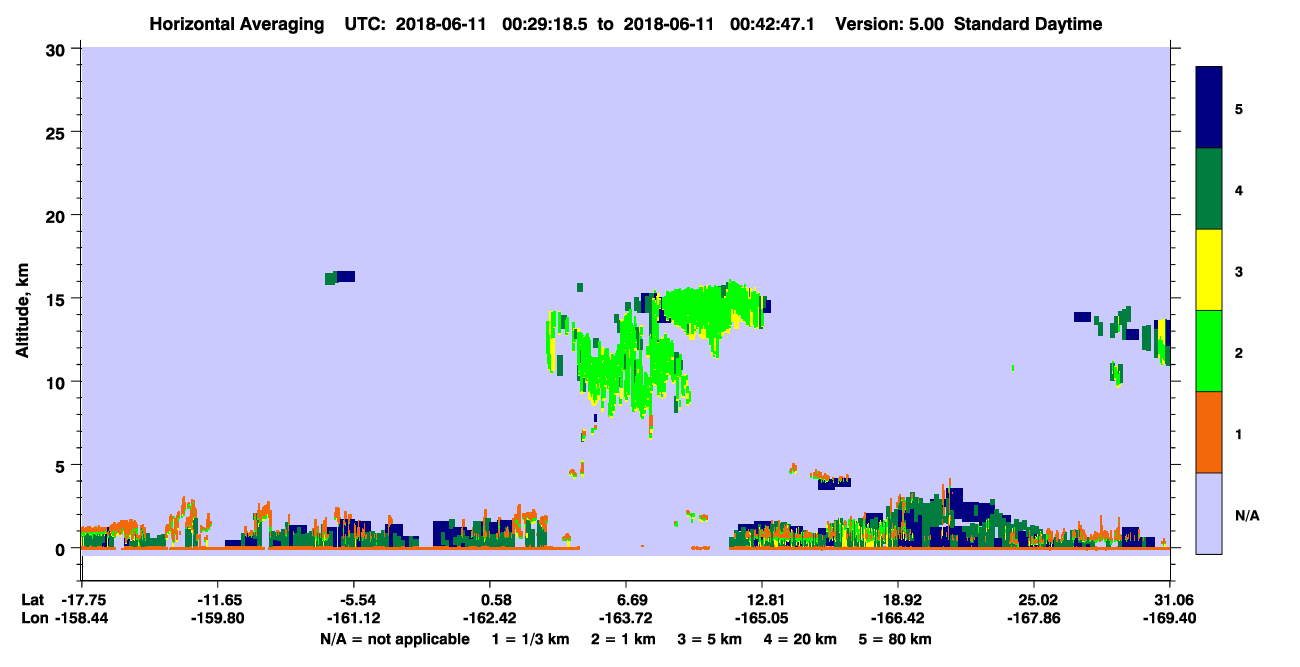Click the '1 = 1/3 km' legend note
This screenshot has height=667, width=1300.
[x=529, y=639]
